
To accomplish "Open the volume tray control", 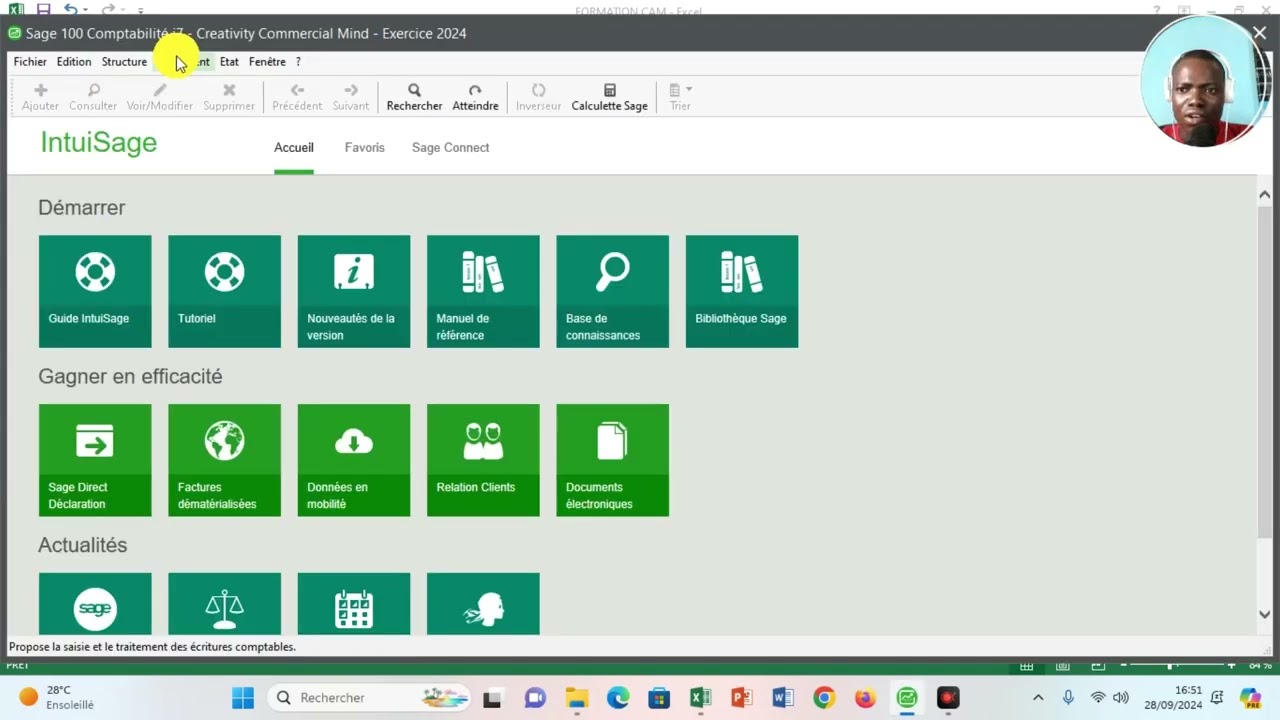I will tap(1121, 698).
